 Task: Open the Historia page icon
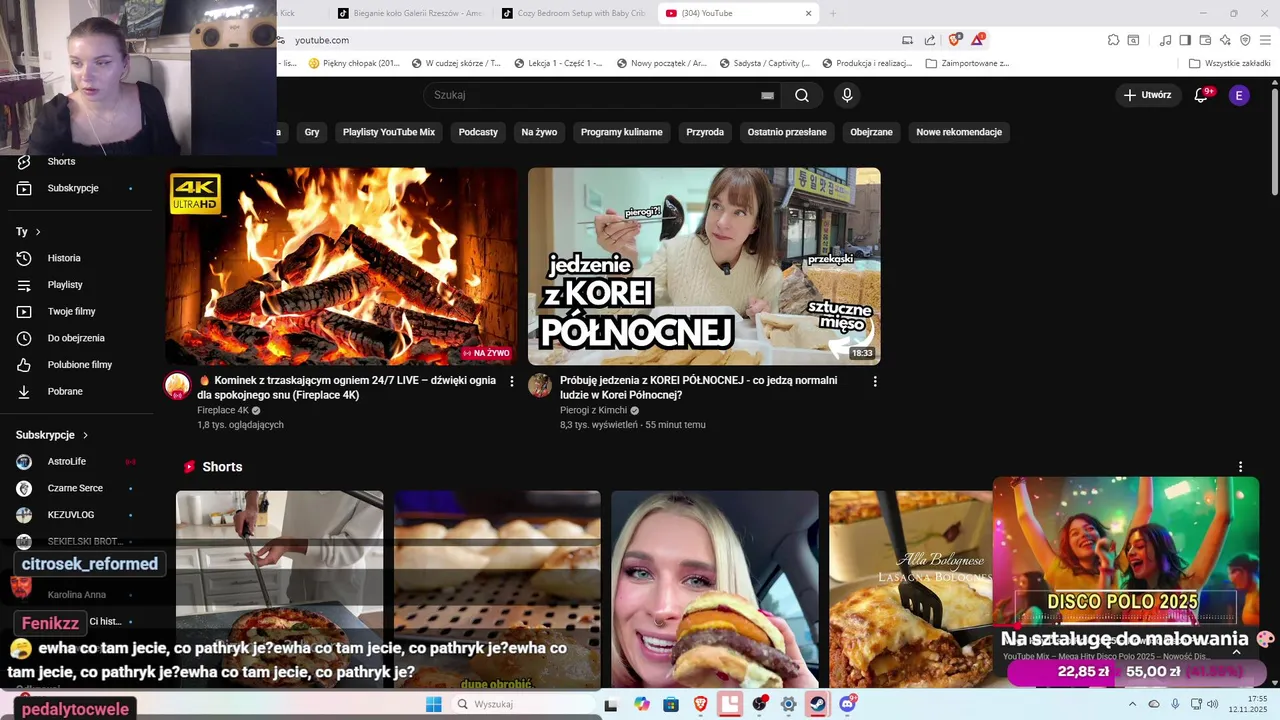click(24, 258)
